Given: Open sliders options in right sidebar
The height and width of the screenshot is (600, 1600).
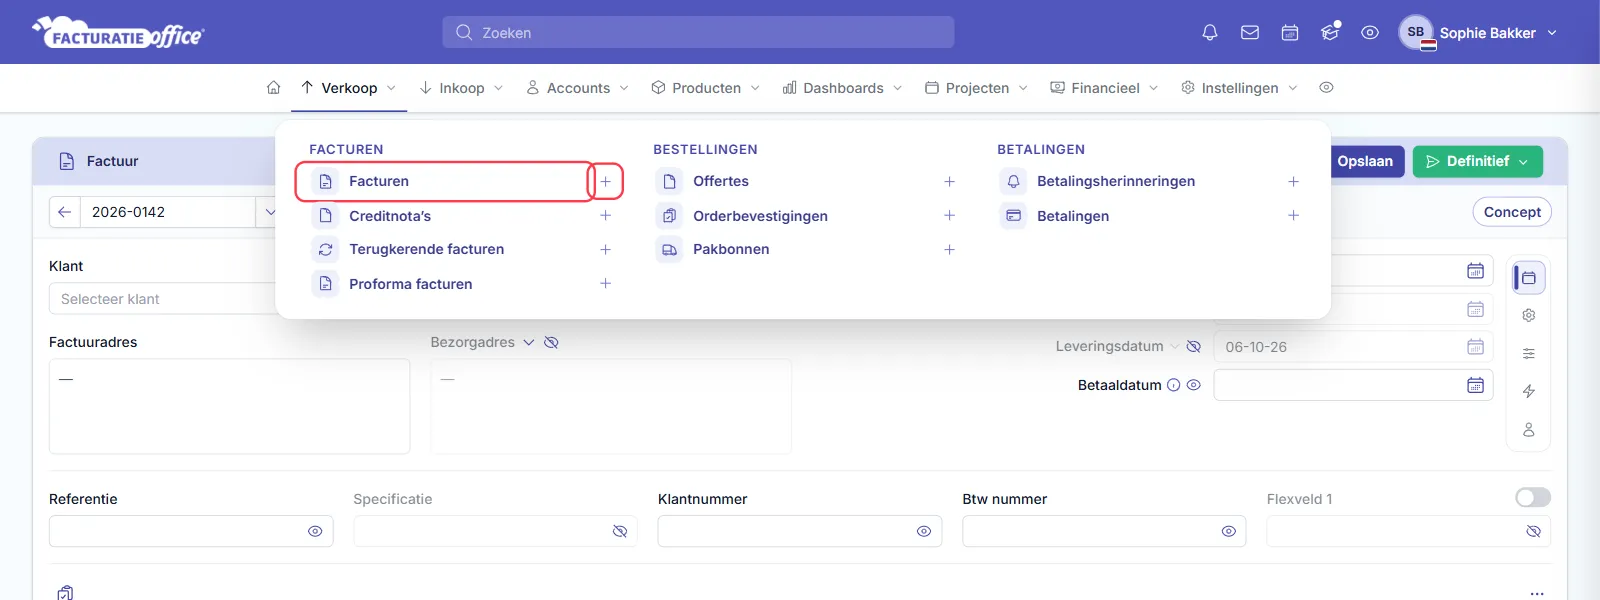Looking at the screenshot, I should 1528,353.
